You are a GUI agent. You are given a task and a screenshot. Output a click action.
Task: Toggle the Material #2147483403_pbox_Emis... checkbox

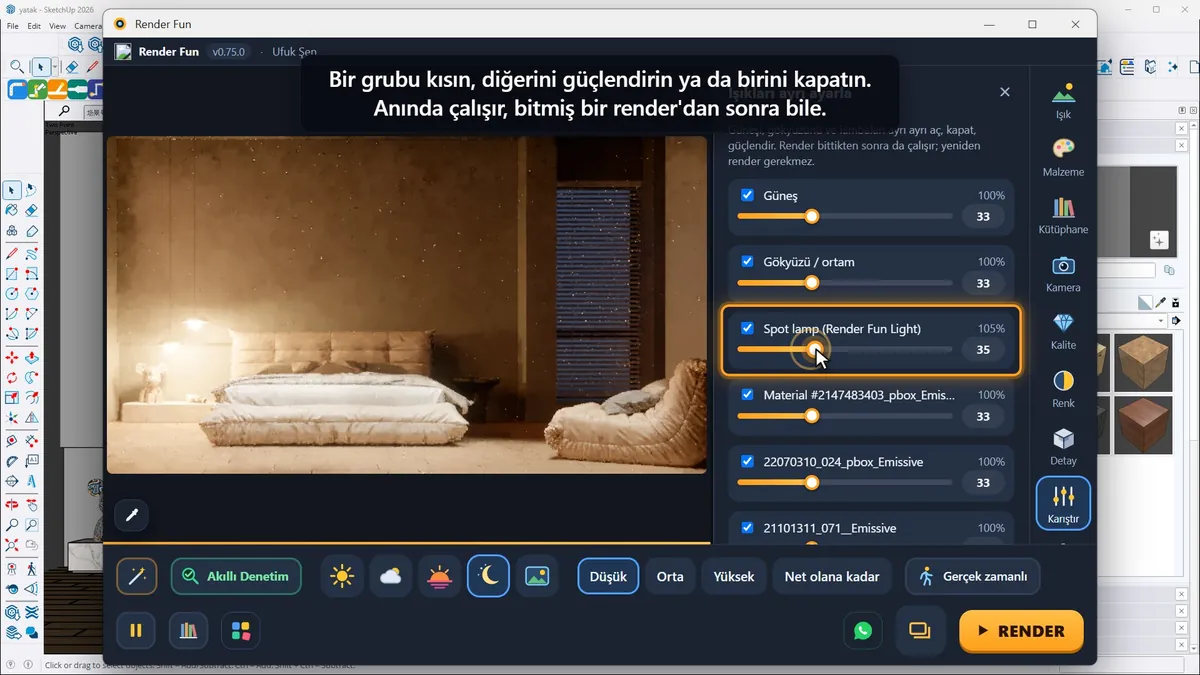tap(747, 394)
